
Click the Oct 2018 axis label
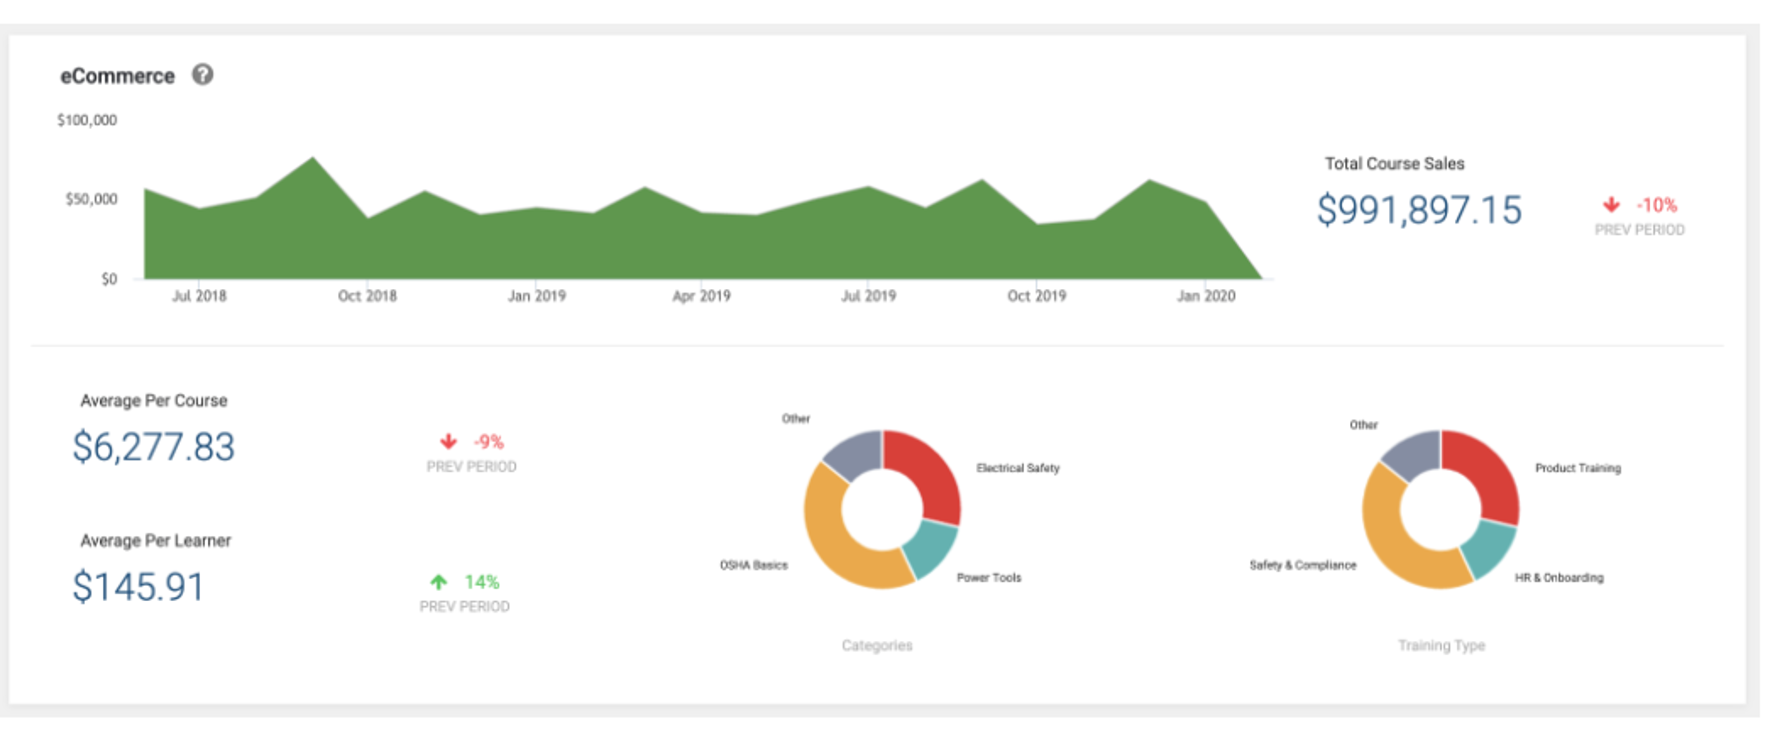click(x=367, y=296)
